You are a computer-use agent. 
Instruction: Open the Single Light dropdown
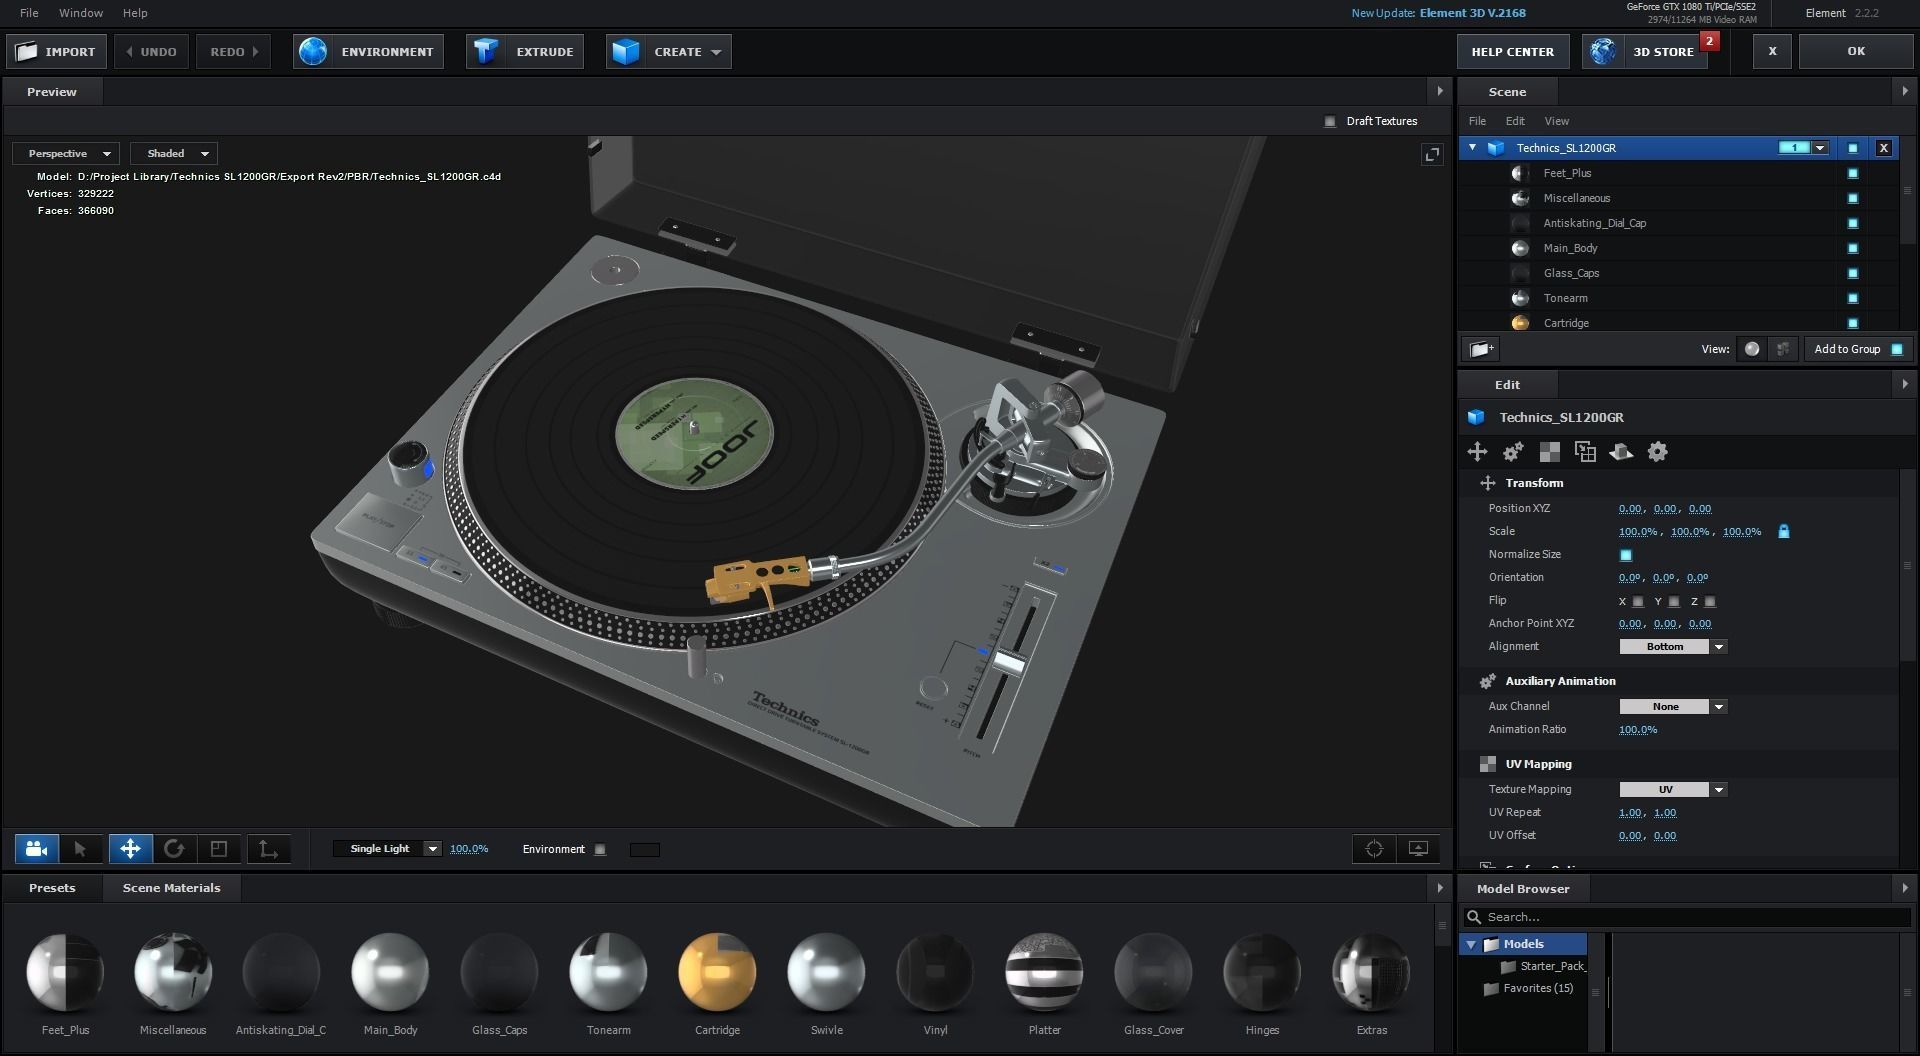tap(387, 849)
